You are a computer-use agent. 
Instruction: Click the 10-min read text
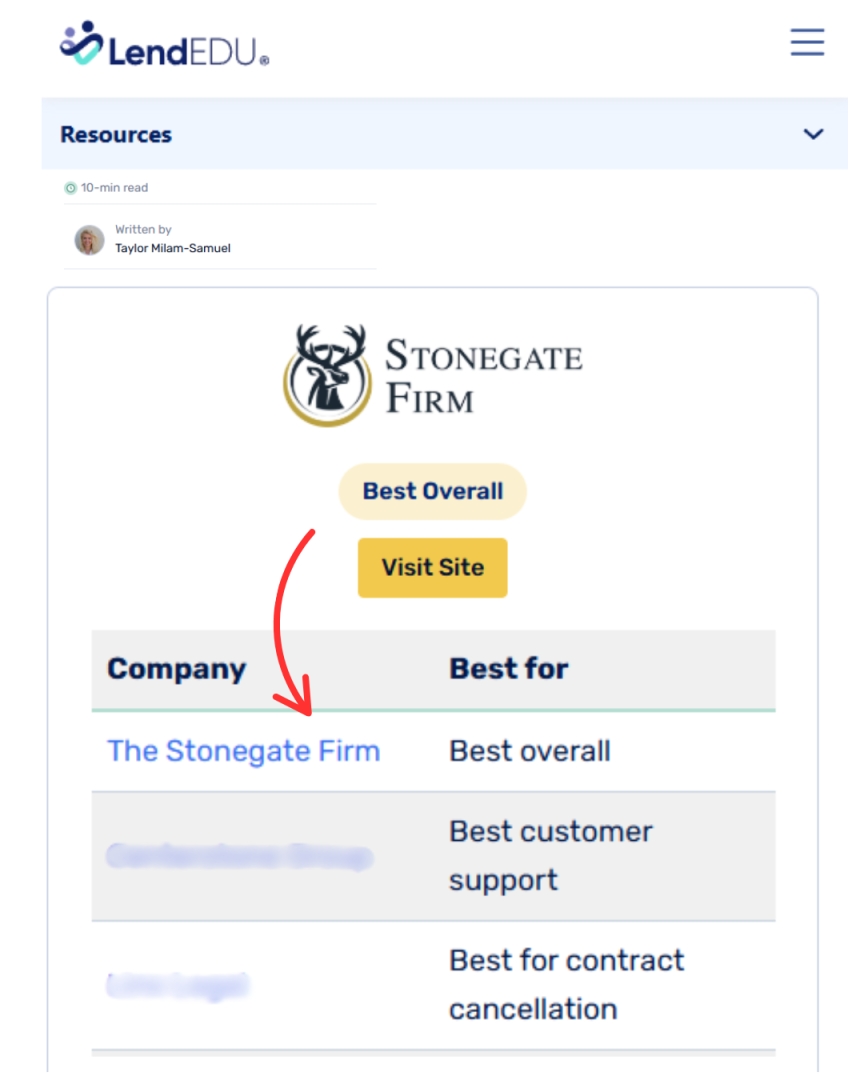pyautogui.click(x=115, y=188)
